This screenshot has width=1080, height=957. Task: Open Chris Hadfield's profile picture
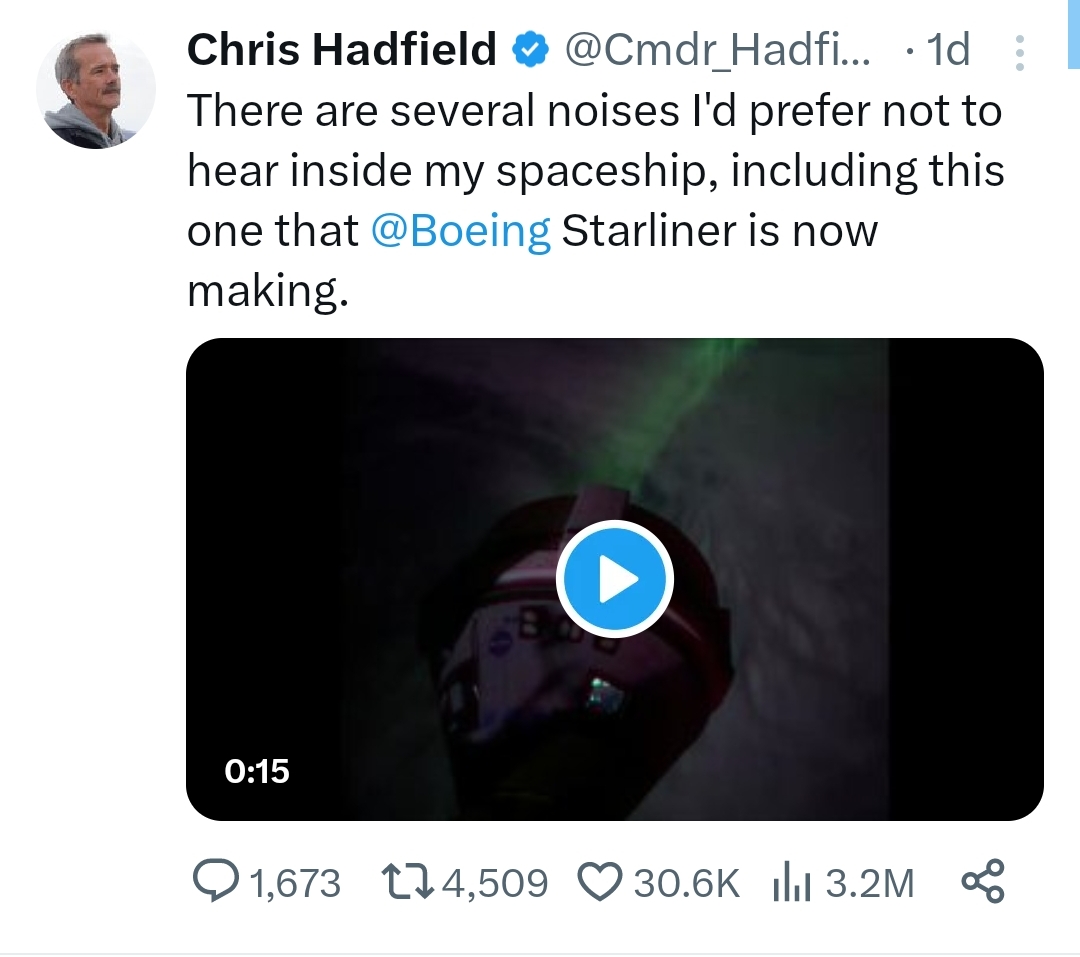tap(96, 90)
